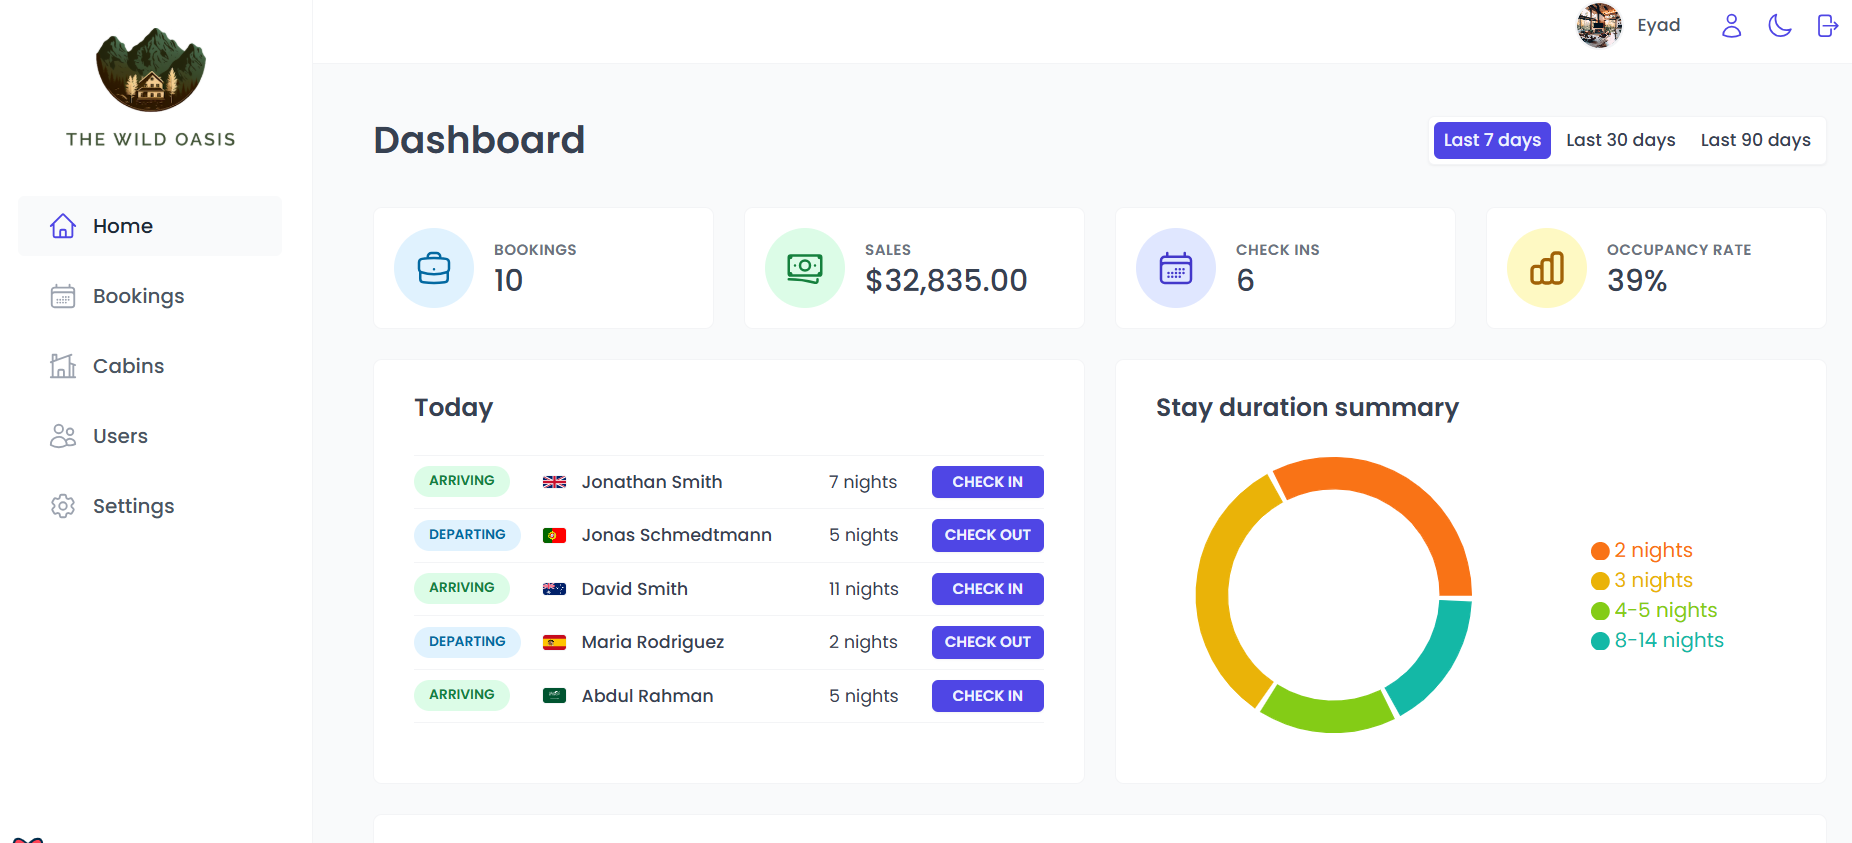
Task: Click the orange 2 nights legend swatch
Action: tap(1600, 551)
